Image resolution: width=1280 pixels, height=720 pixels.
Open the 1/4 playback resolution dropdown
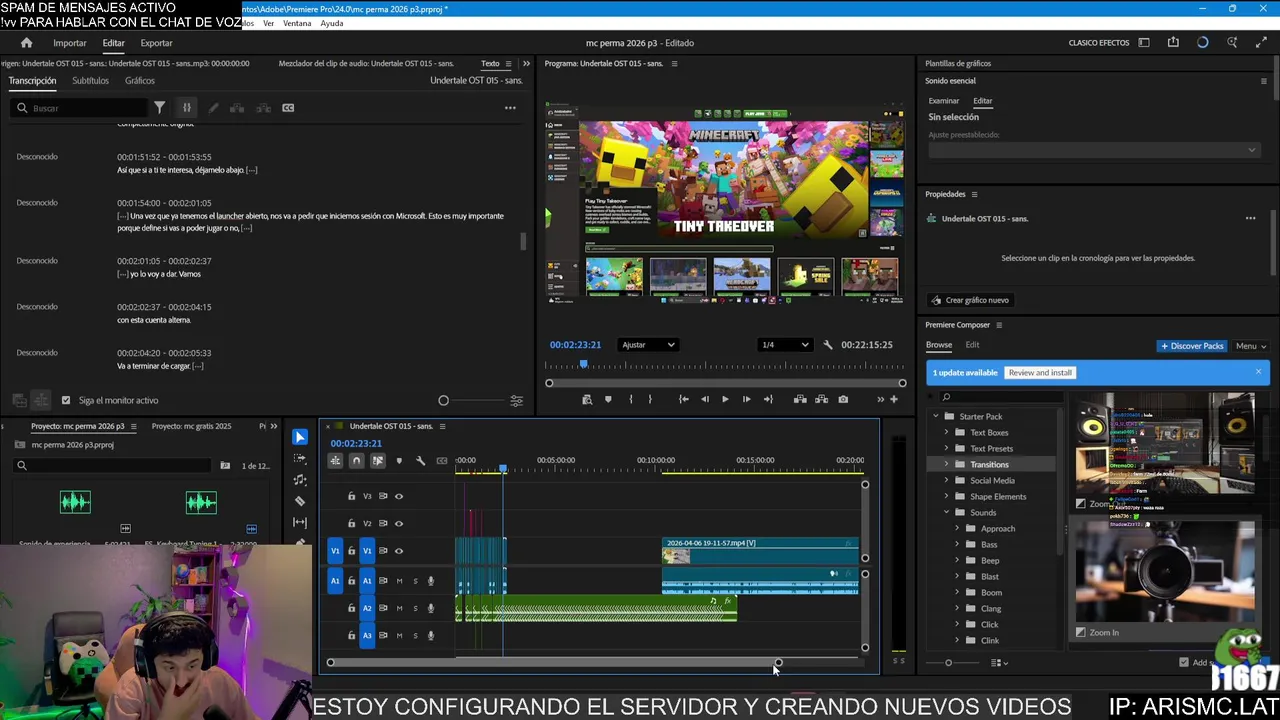click(x=785, y=345)
